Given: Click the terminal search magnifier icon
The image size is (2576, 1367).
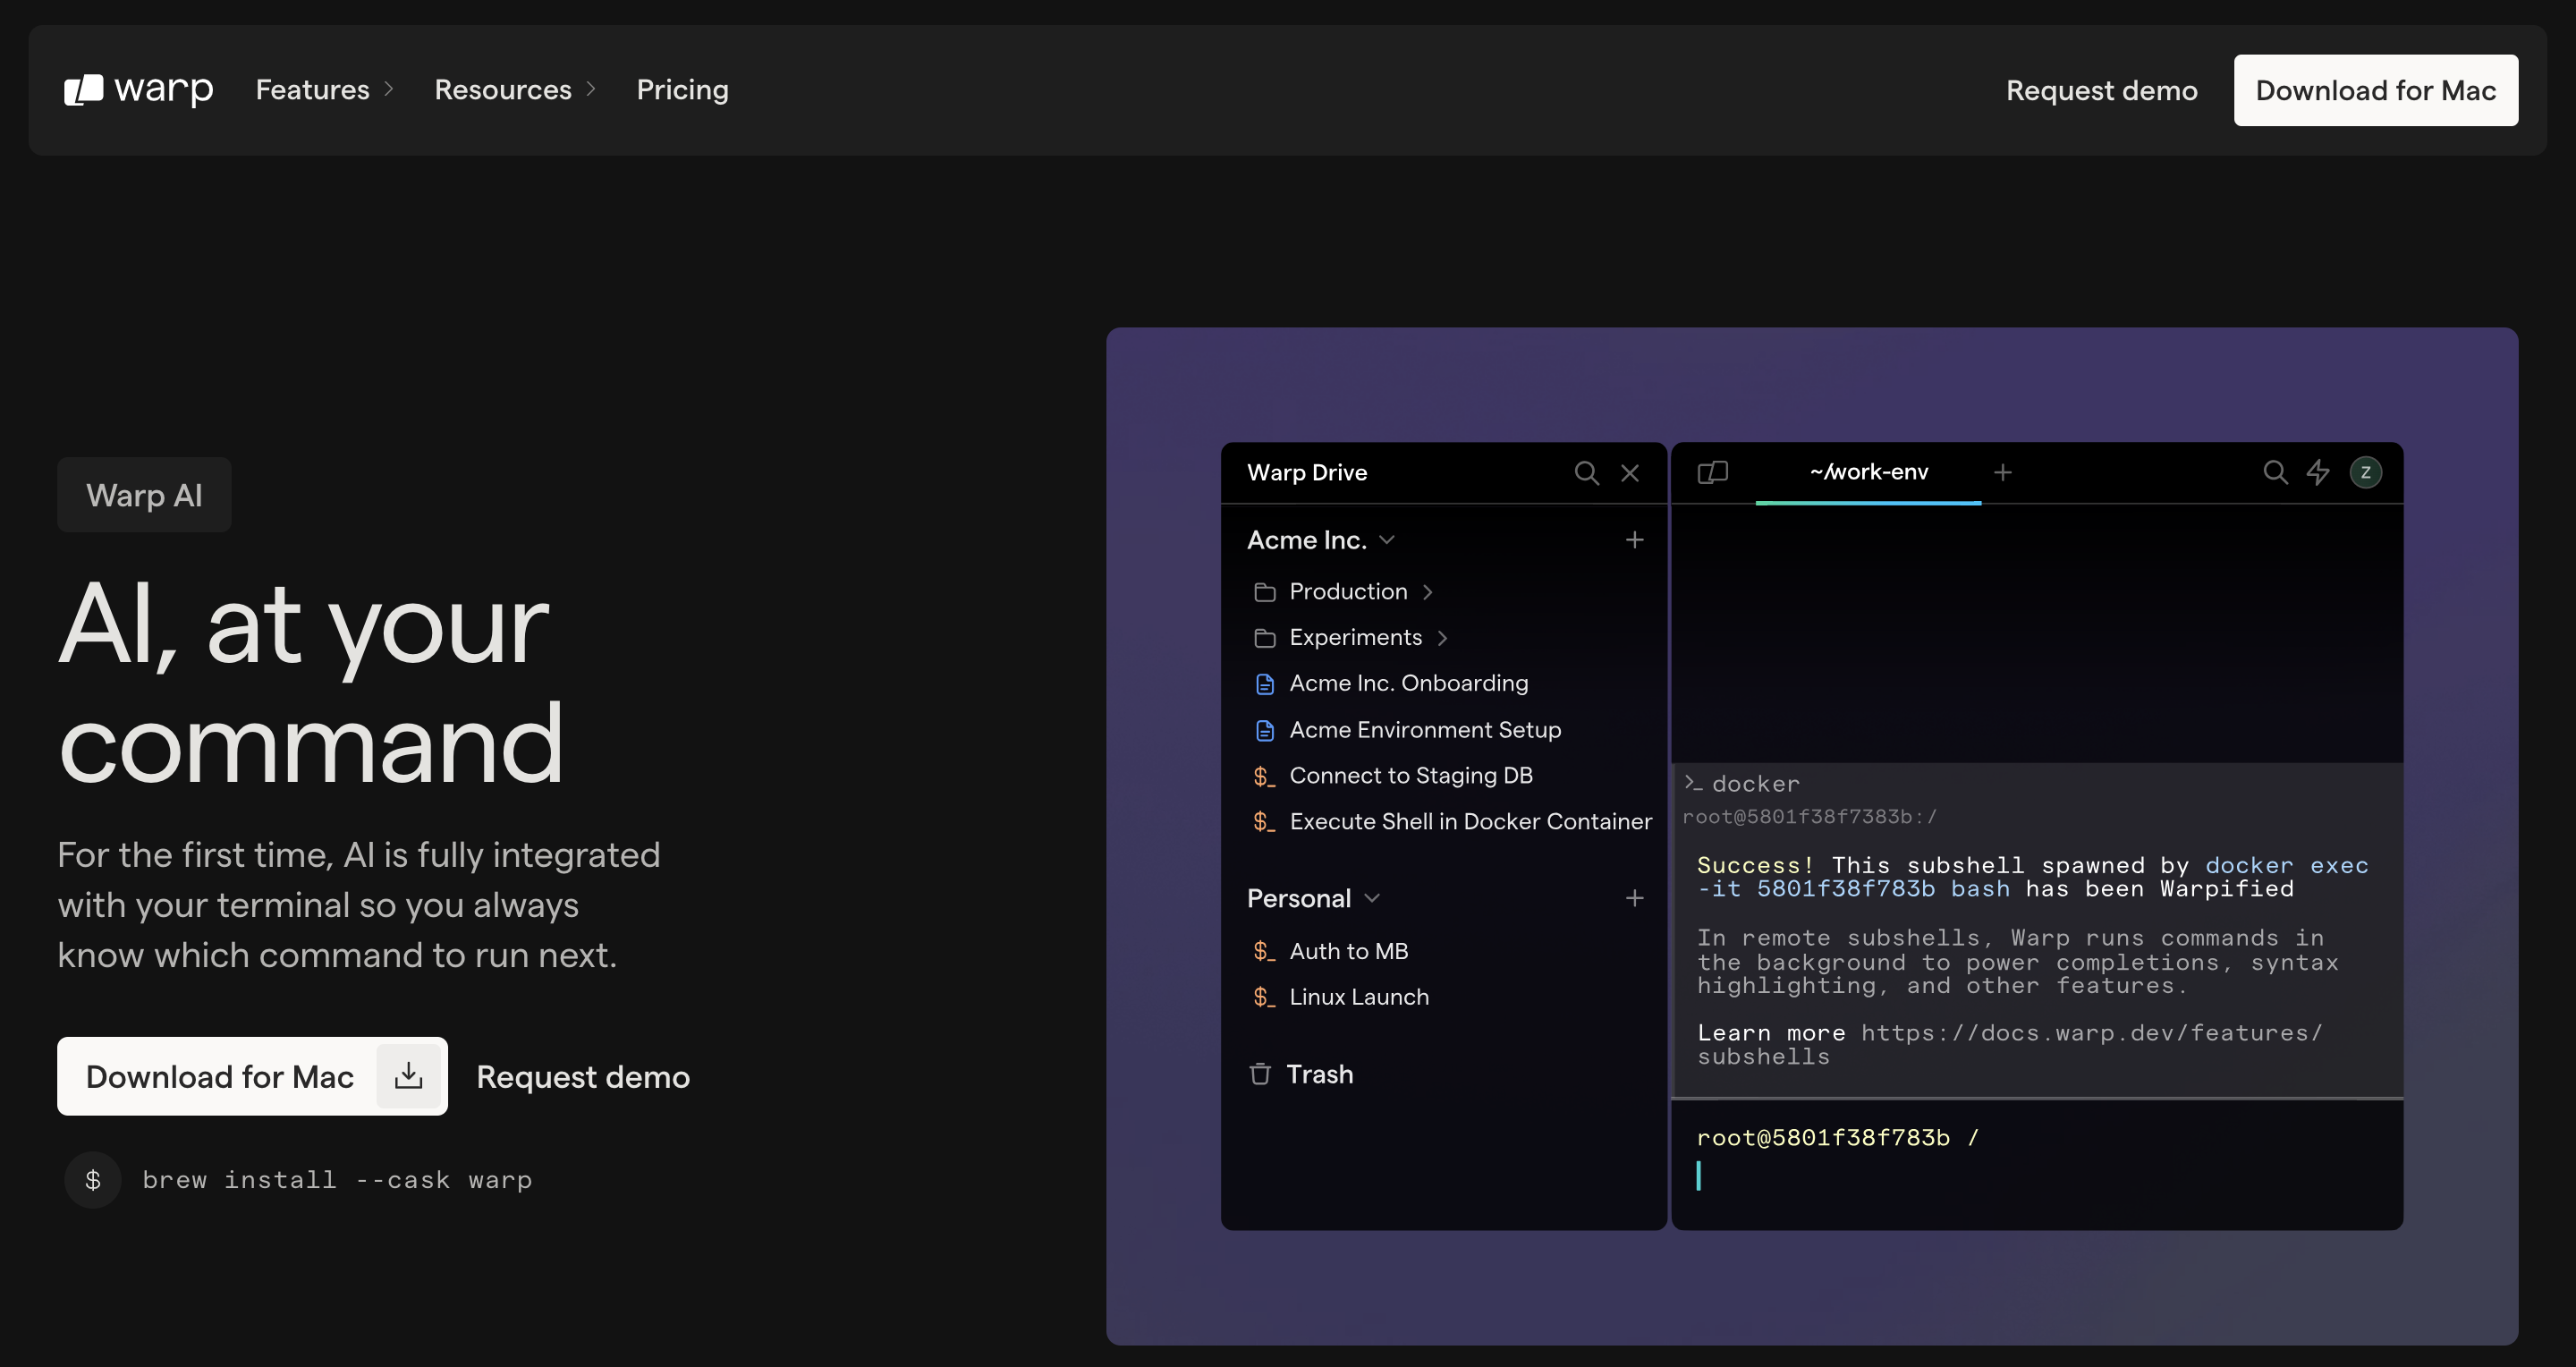Looking at the screenshot, I should pyautogui.click(x=2275, y=472).
